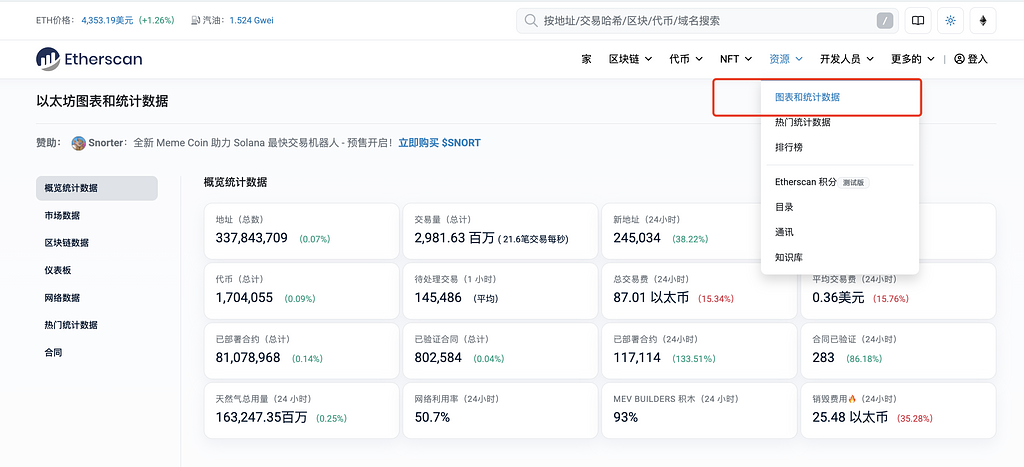This screenshot has width=1024, height=467.
Task: Choose 排行榜 in the resources menu
Action: (x=789, y=147)
